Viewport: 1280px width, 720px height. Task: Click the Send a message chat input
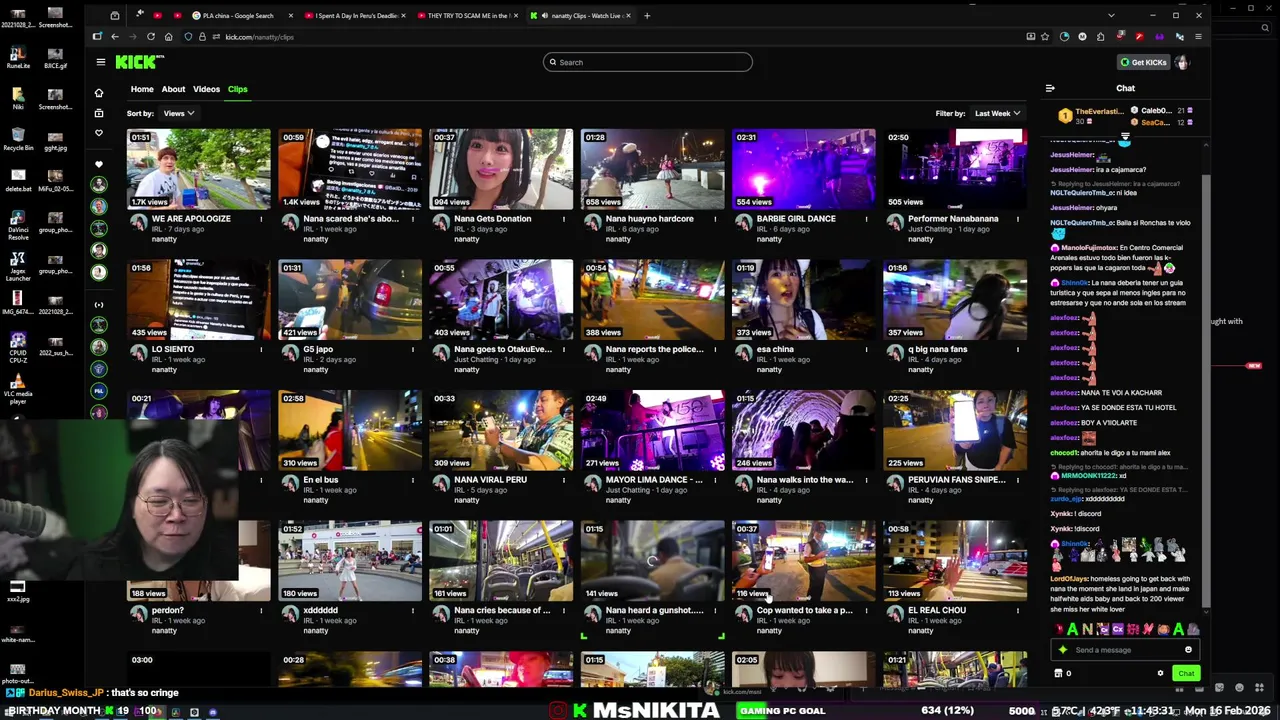(1124, 650)
